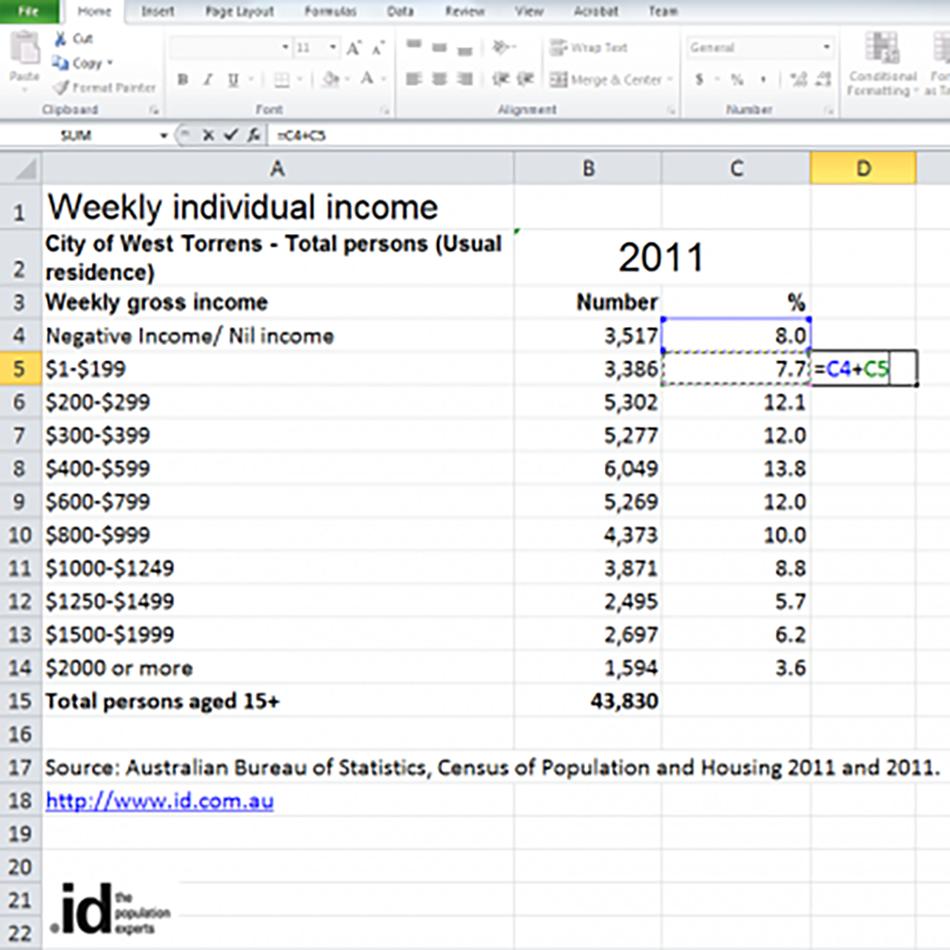Click the Middle Align icon
The width and height of the screenshot is (950, 950).
439,47
